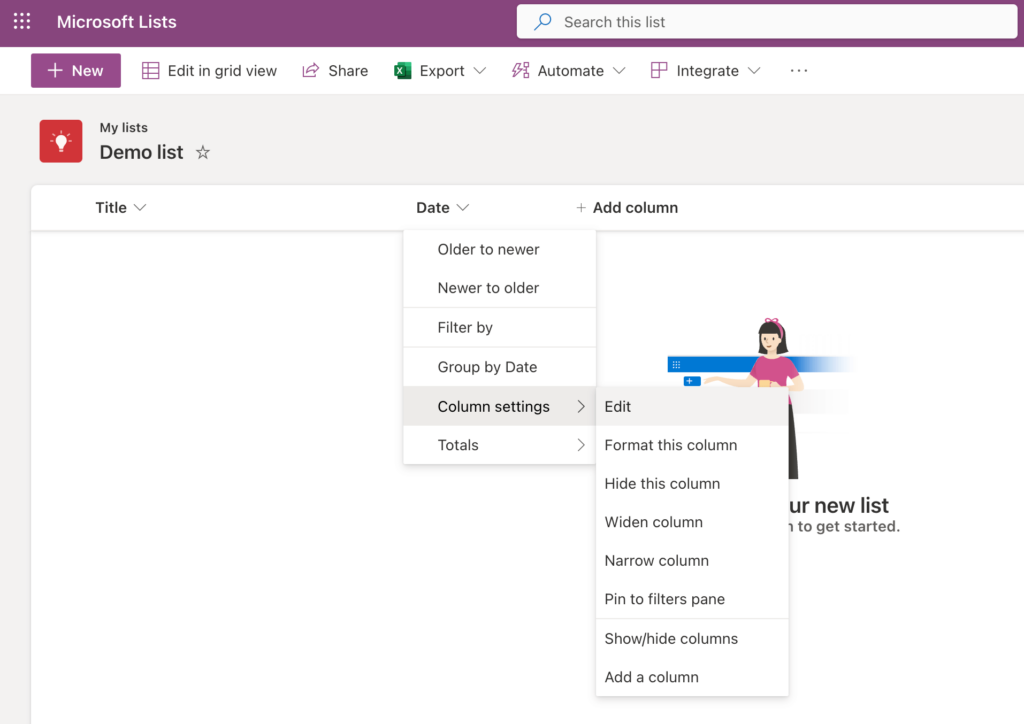Expand the Automate dropdown chevron

619,71
